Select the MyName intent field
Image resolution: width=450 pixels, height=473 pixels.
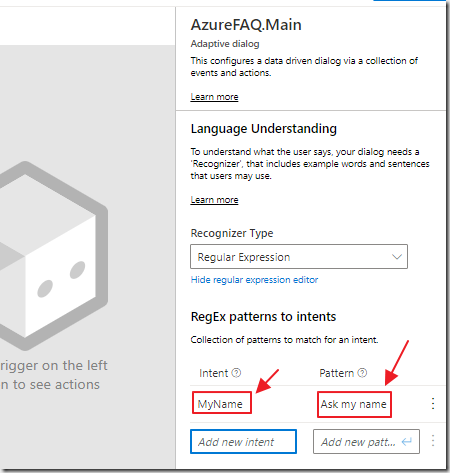[222, 403]
